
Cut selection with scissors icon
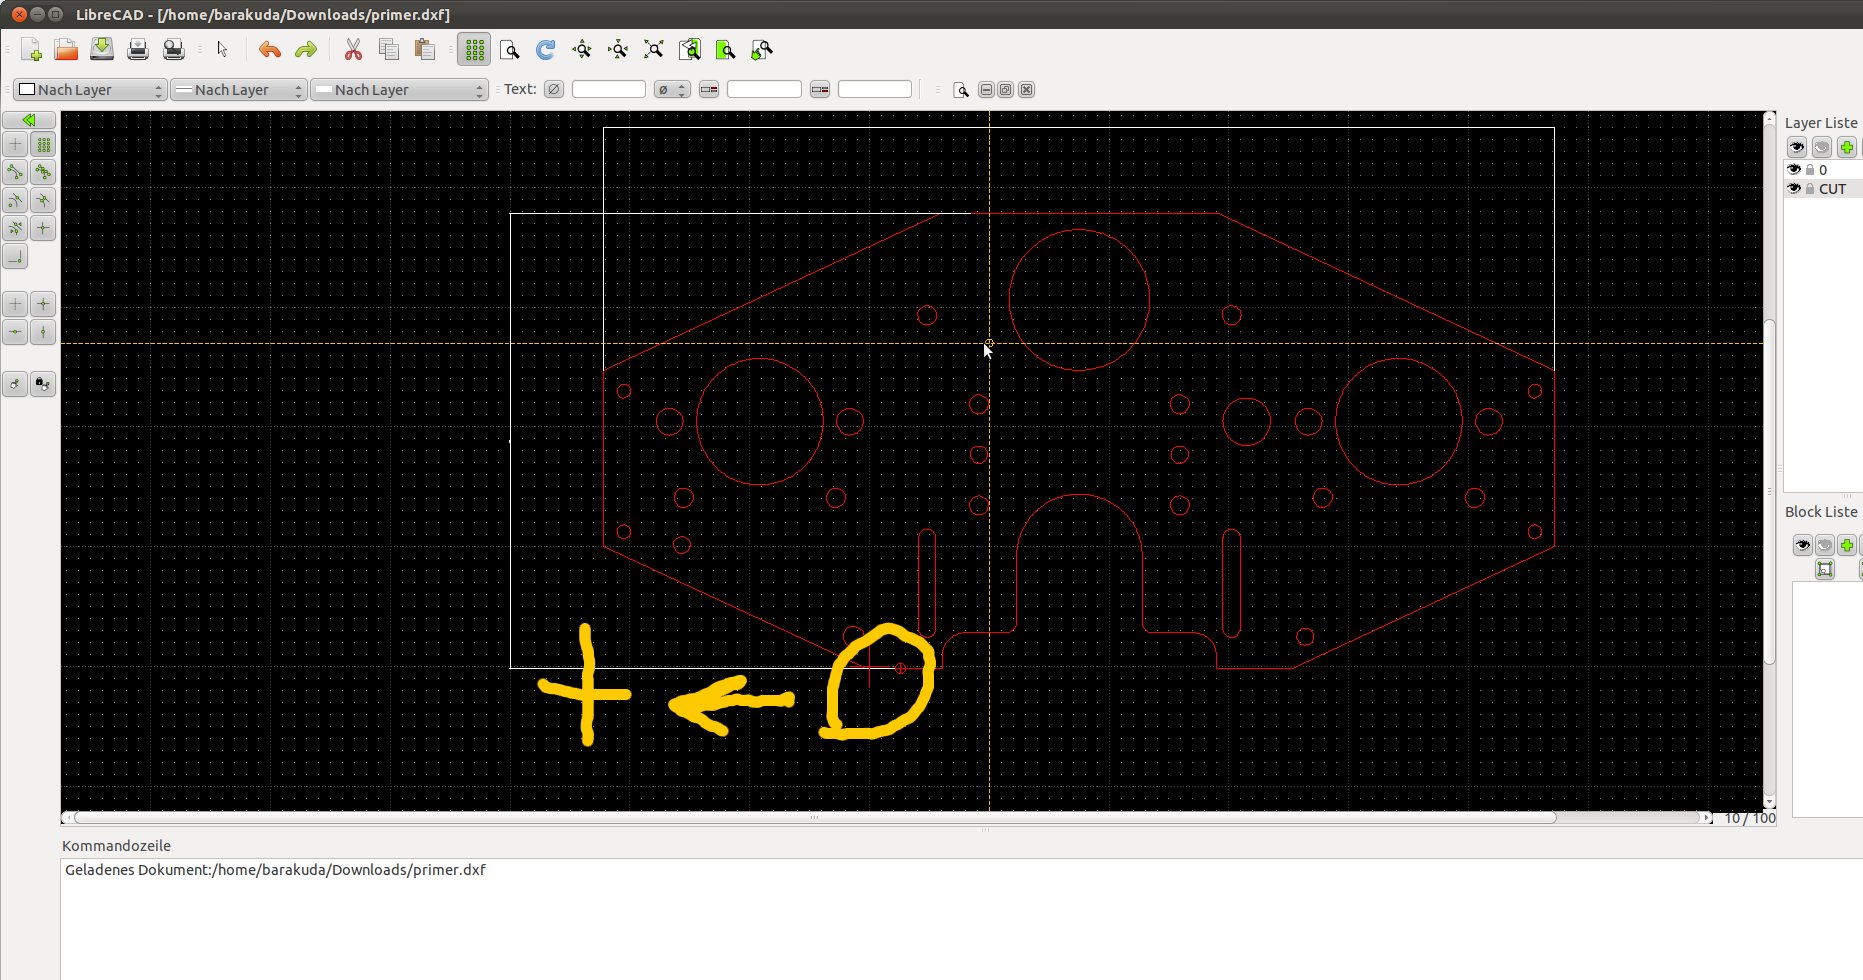353,50
